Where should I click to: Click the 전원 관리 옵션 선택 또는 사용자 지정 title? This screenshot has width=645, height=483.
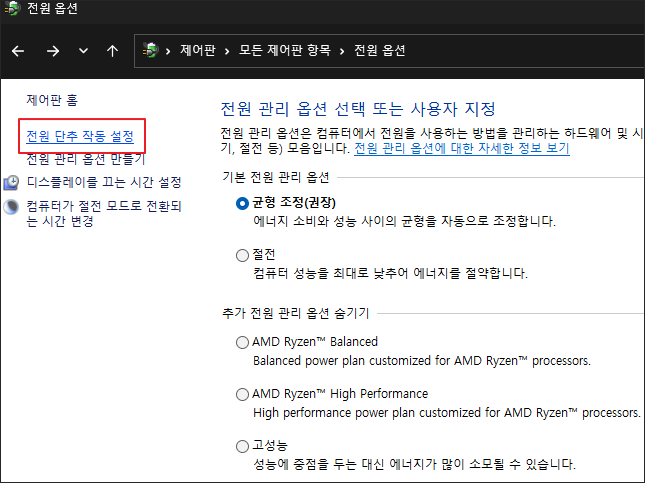coord(358,109)
